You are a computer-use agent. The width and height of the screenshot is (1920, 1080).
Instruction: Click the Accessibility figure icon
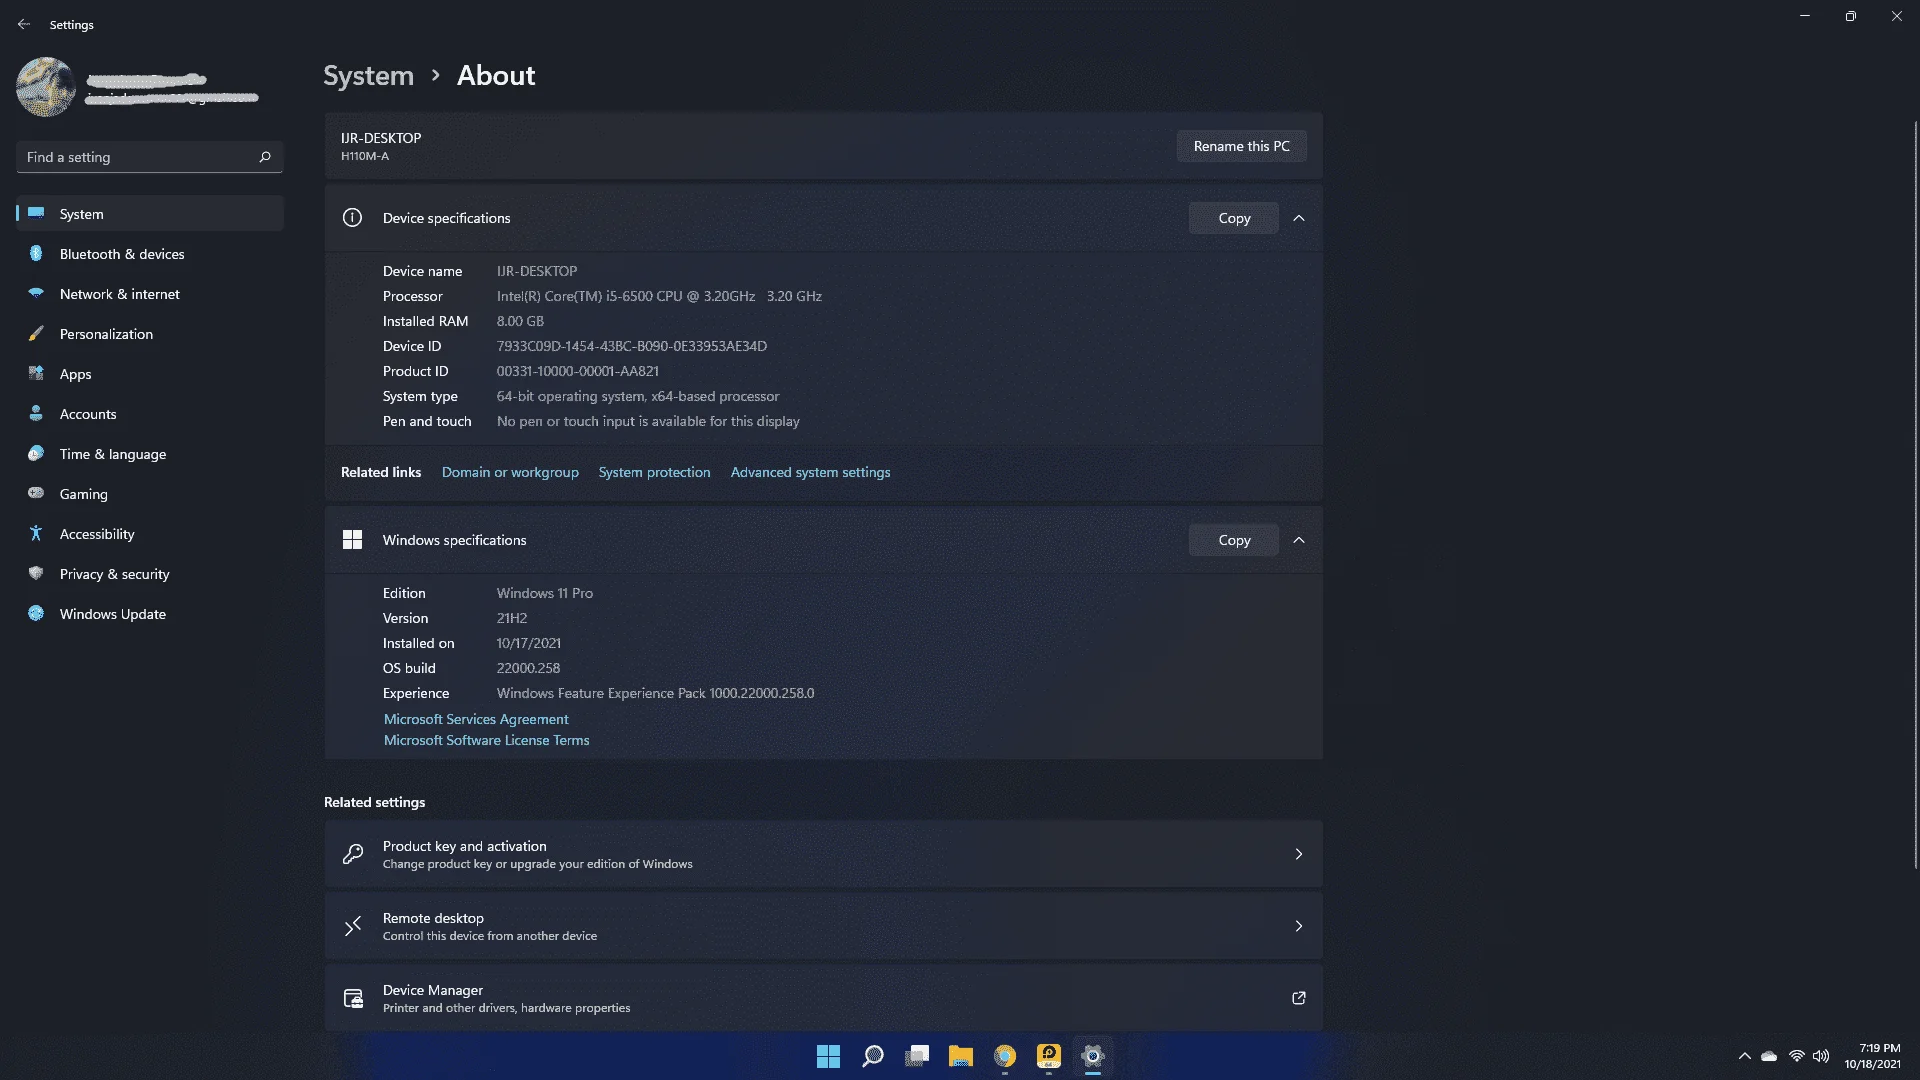(x=36, y=533)
